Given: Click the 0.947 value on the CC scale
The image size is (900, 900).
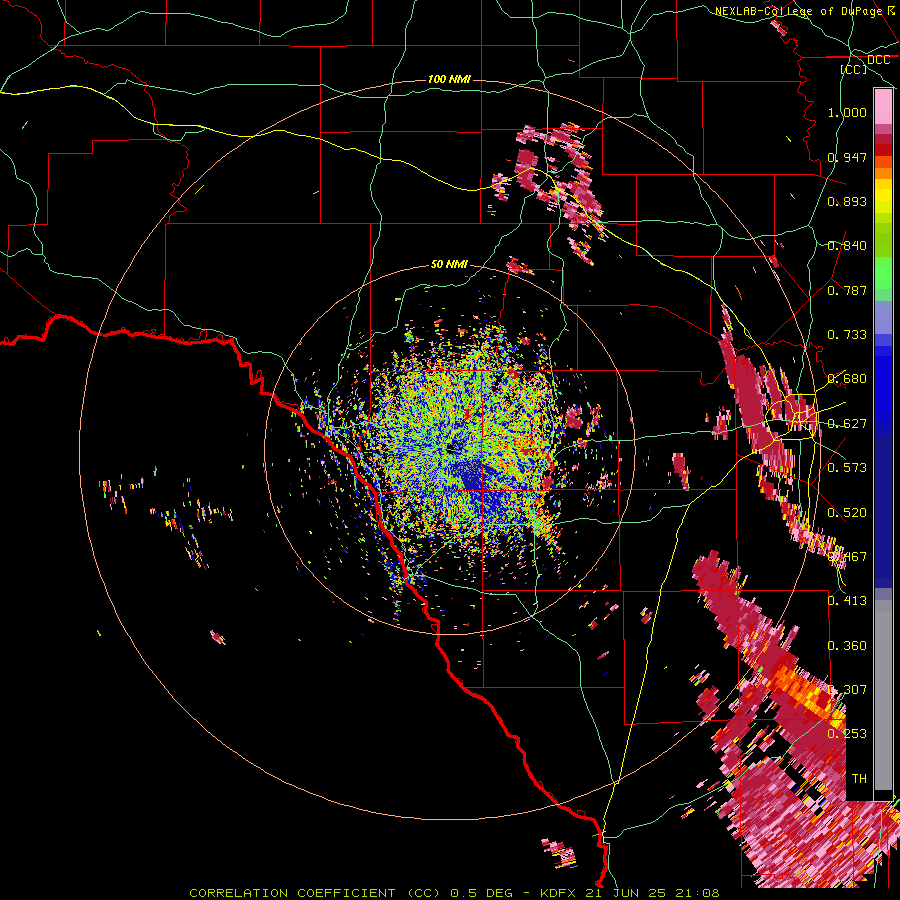Looking at the screenshot, I should (847, 157).
